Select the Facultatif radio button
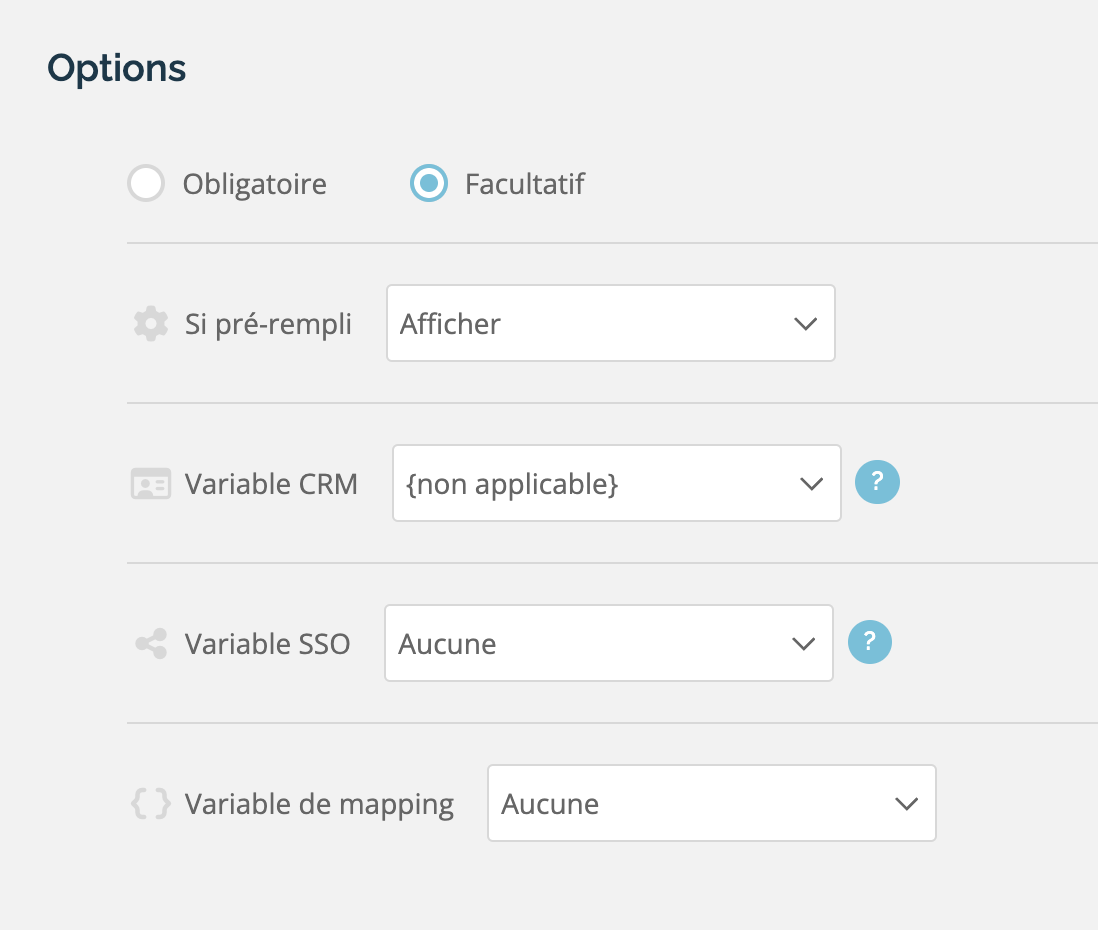Image resolution: width=1098 pixels, height=930 pixels. tap(429, 183)
